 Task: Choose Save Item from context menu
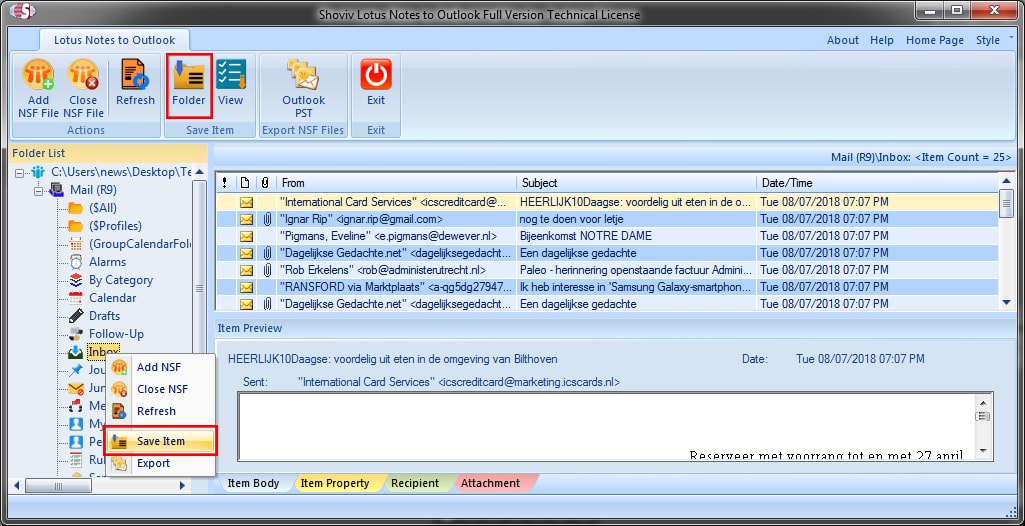160,442
